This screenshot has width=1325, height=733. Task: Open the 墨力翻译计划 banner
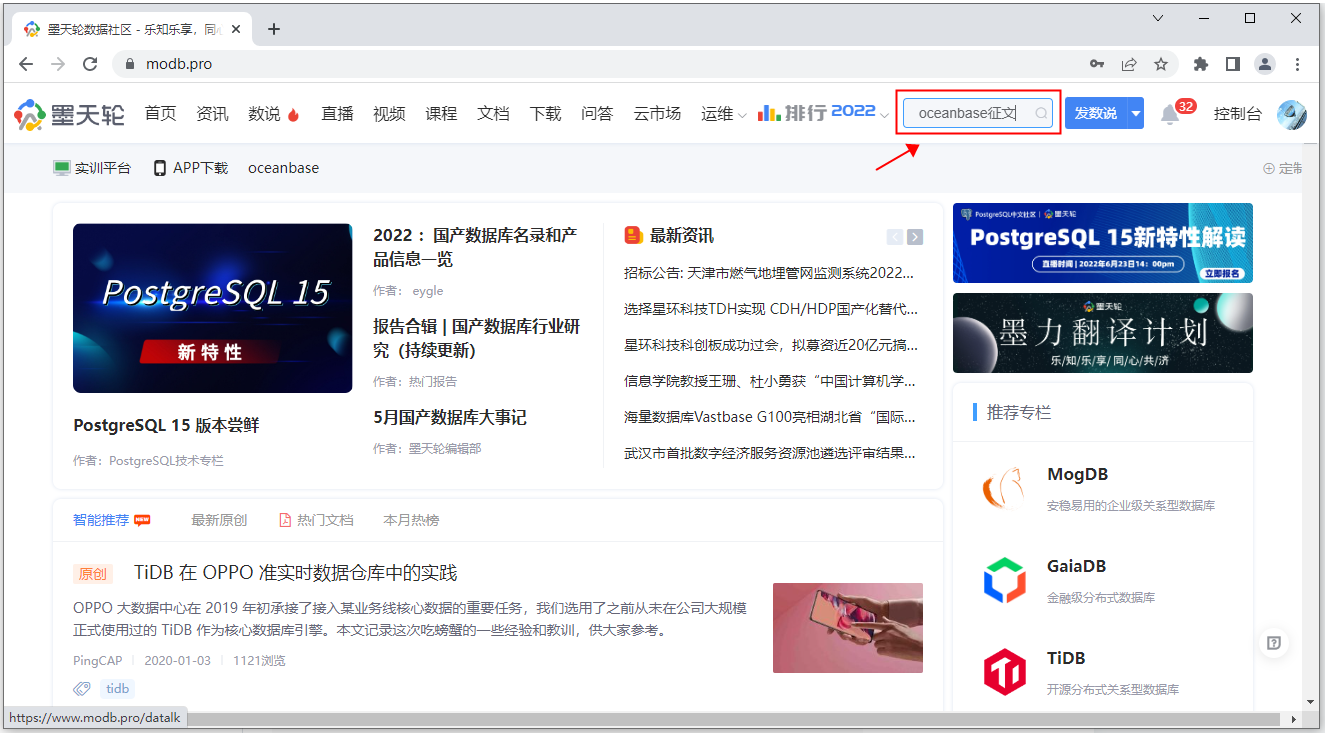(x=1103, y=333)
